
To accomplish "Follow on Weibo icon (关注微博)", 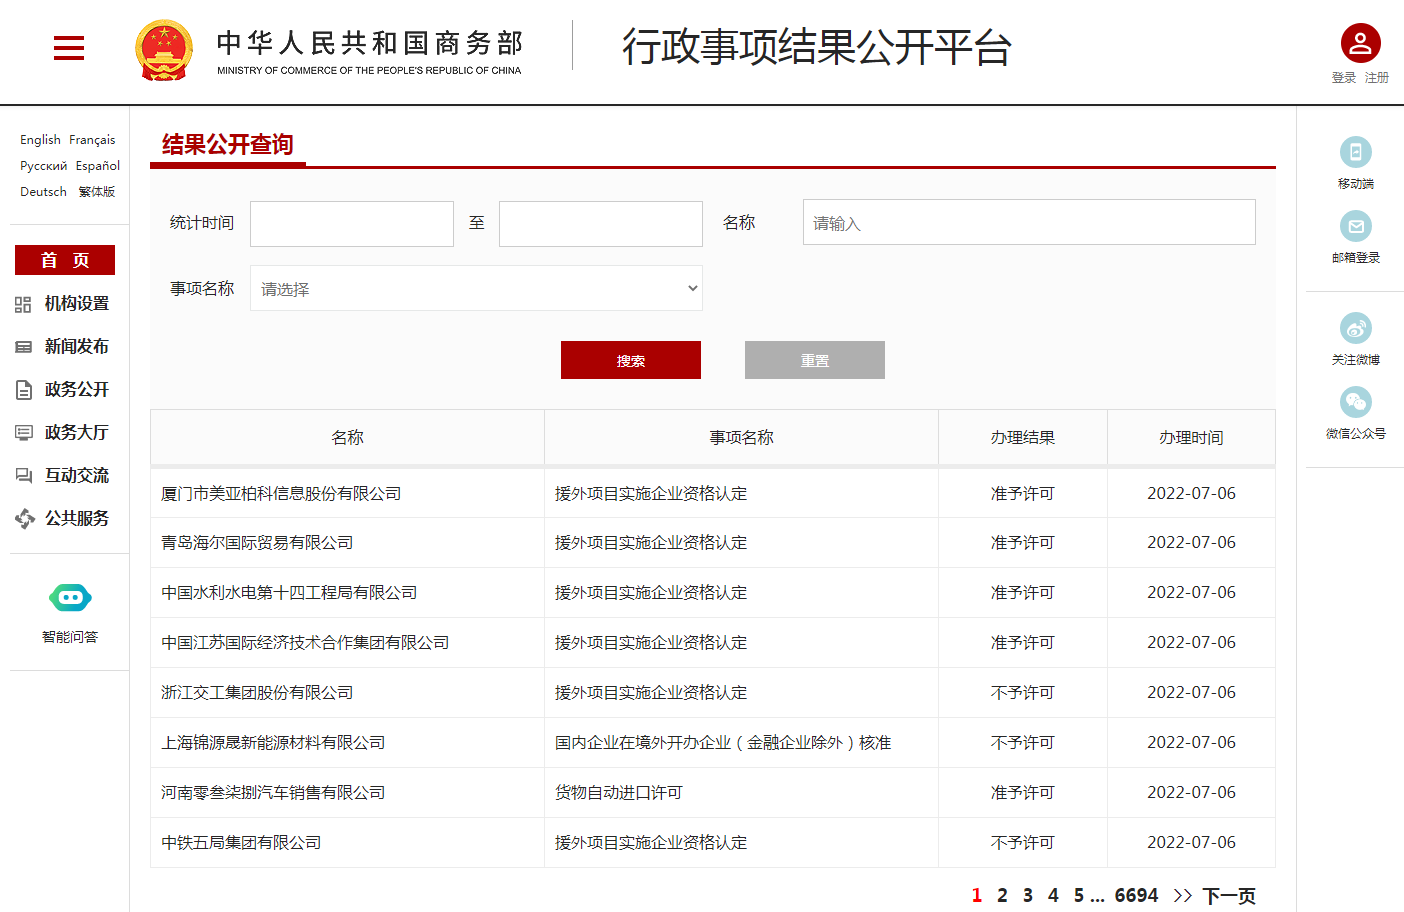I will (1355, 328).
